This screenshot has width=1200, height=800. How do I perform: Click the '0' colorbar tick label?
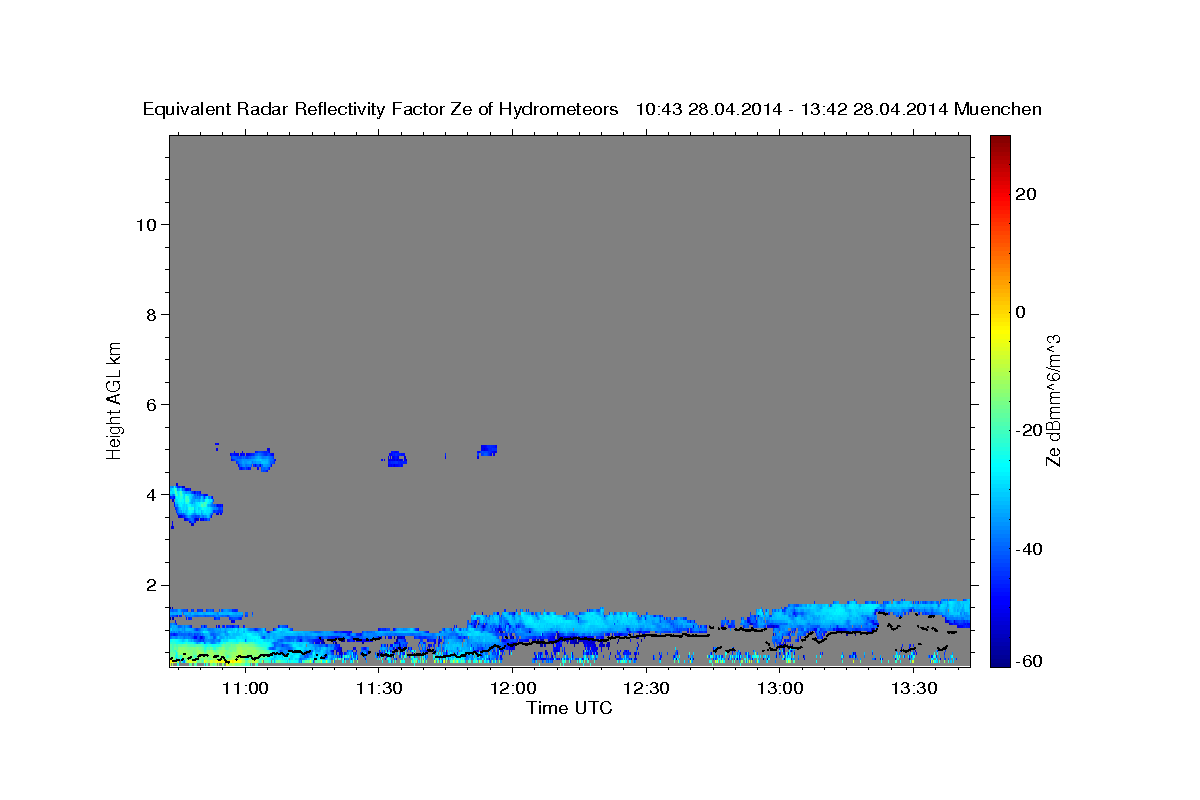(1020, 312)
